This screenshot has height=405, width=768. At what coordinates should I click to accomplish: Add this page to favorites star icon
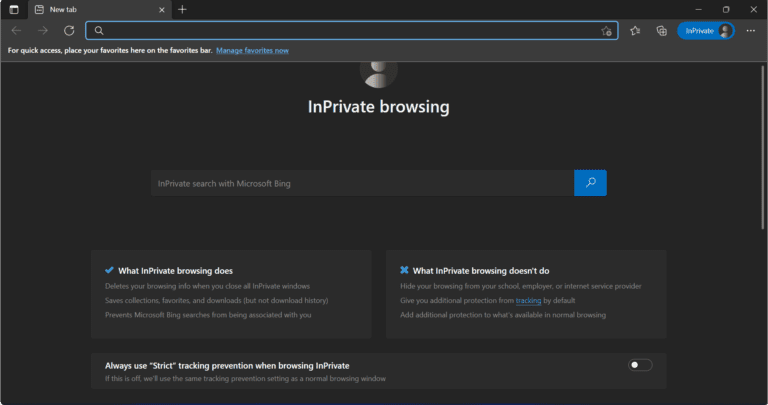606,31
